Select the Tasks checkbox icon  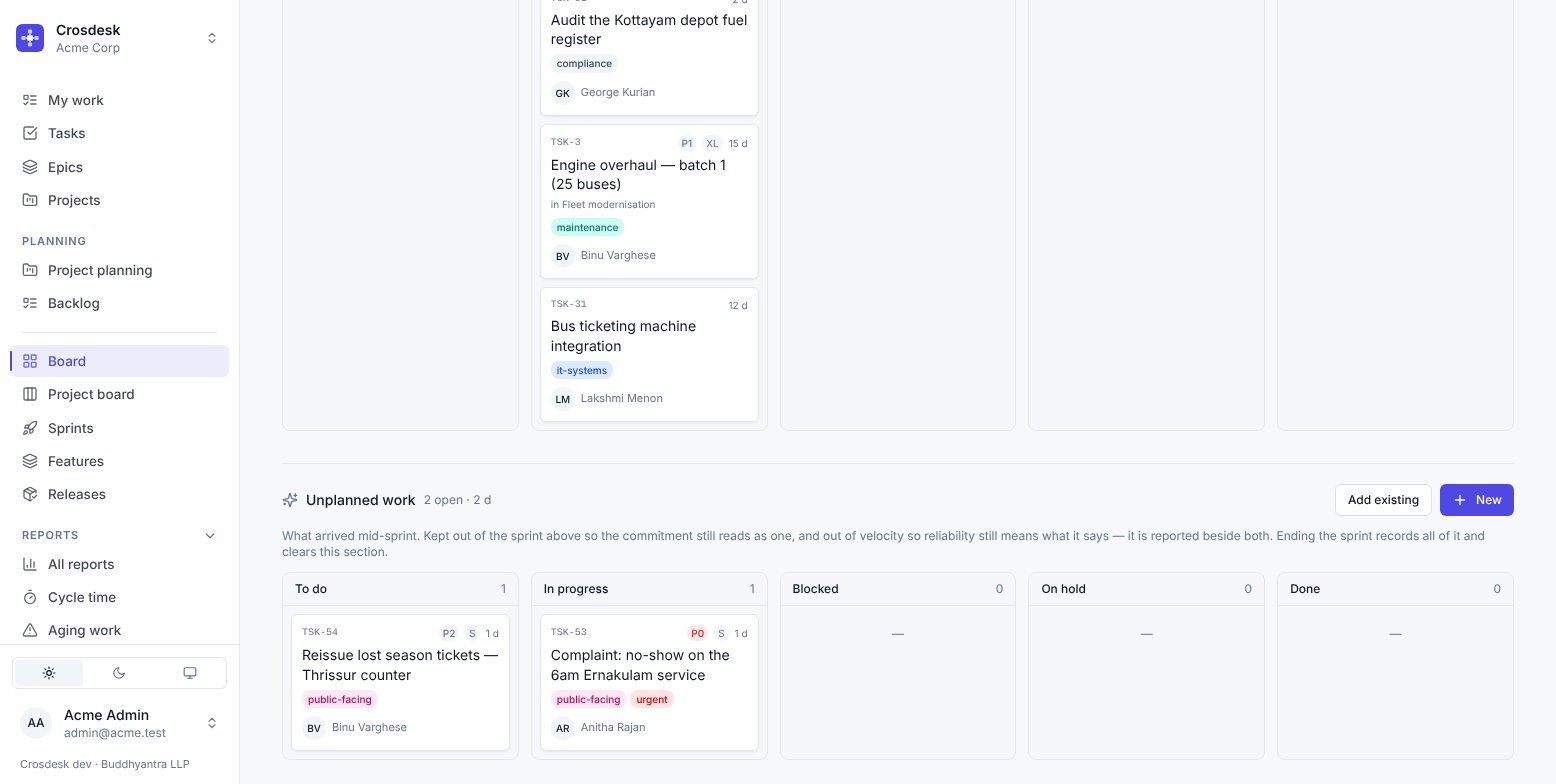30,133
